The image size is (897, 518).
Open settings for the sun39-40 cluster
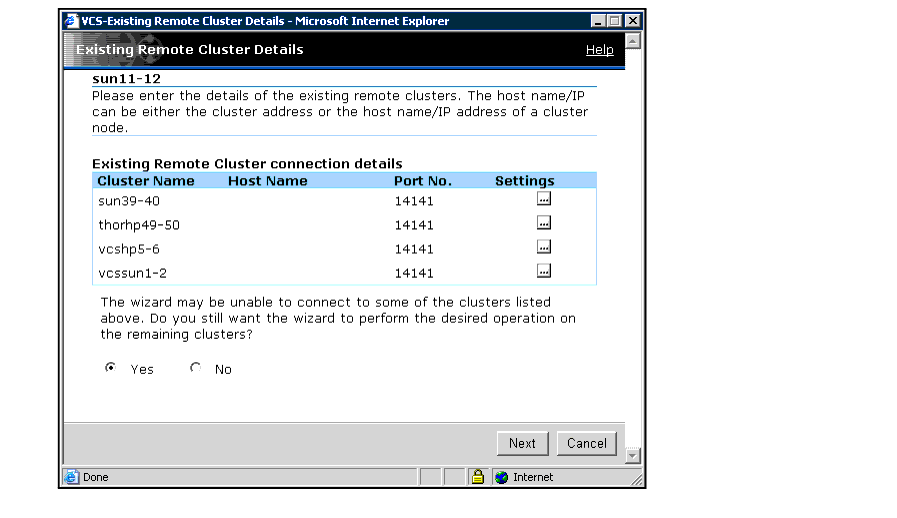coord(544,199)
